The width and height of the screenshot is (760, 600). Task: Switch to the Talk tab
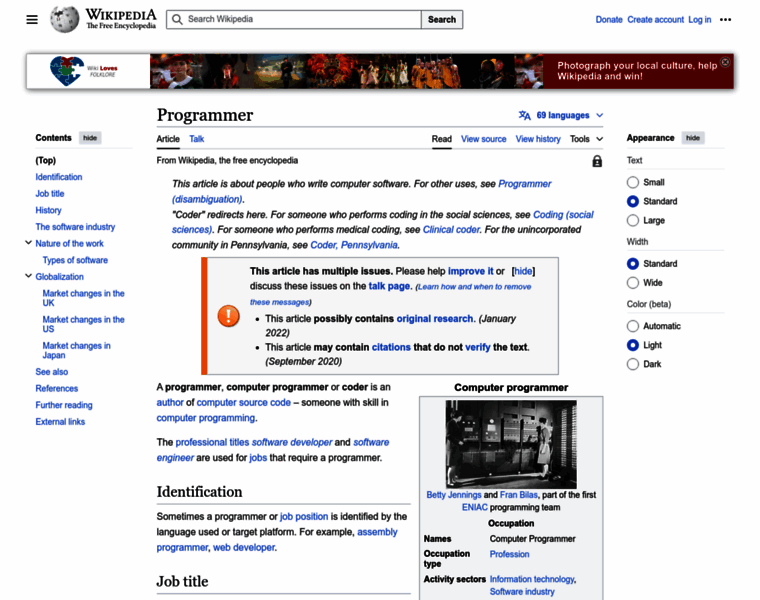coord(197,139)
